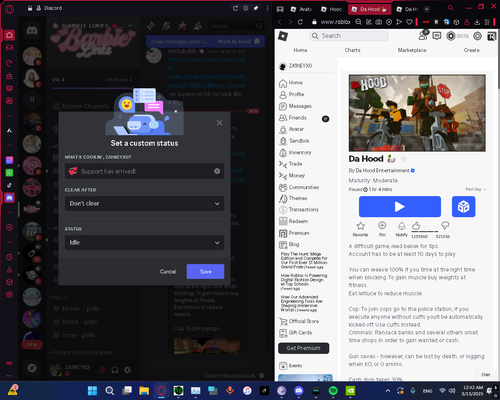
Task: Open history icon in Opera sidebar
Action: (9, 257)
